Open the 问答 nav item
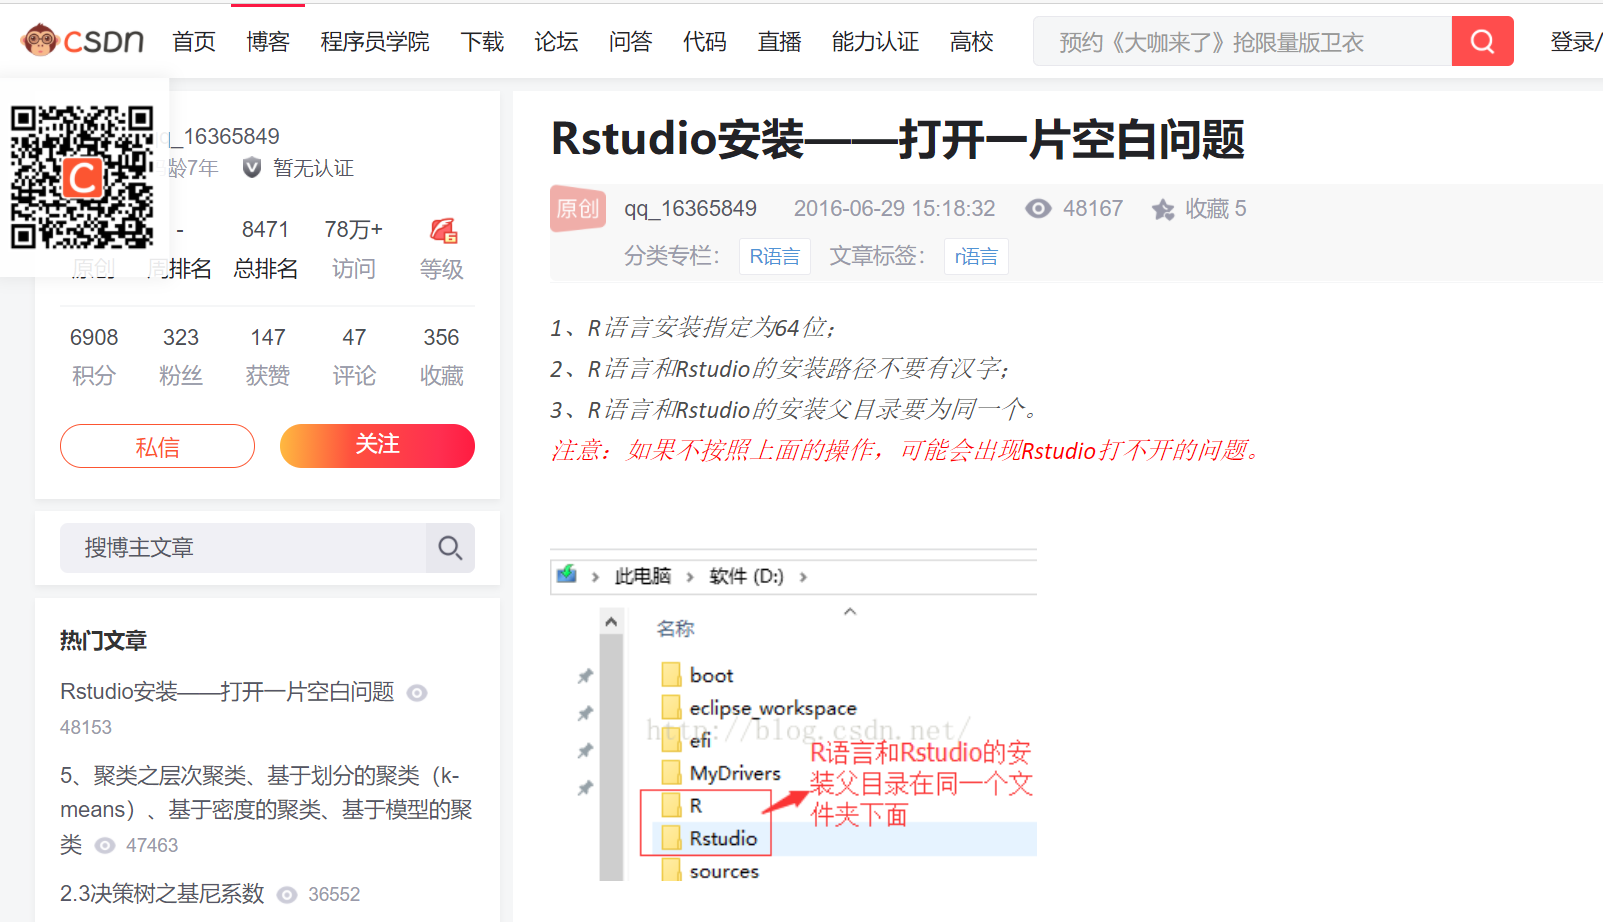The width and height of the screenshot is (1603, 922). coord(630,42)
